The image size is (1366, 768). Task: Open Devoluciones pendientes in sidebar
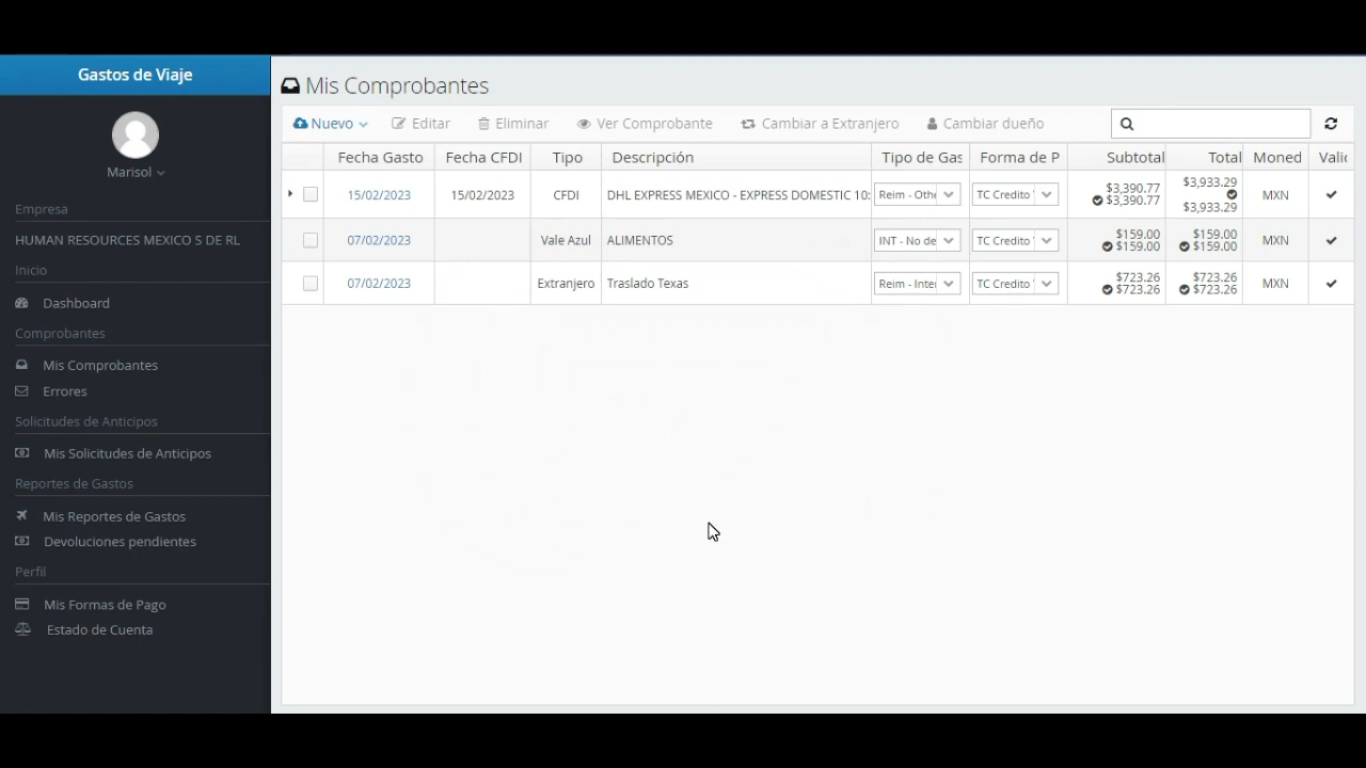(120, 541)
